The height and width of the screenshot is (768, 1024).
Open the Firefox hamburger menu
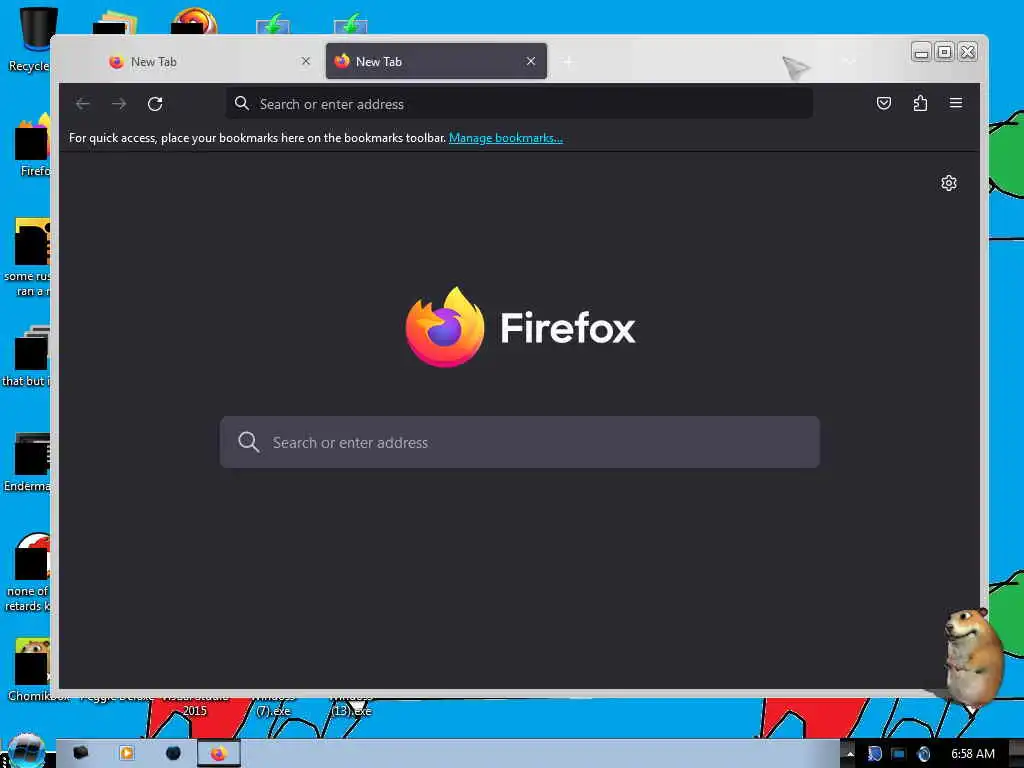(x=956, y=103)
